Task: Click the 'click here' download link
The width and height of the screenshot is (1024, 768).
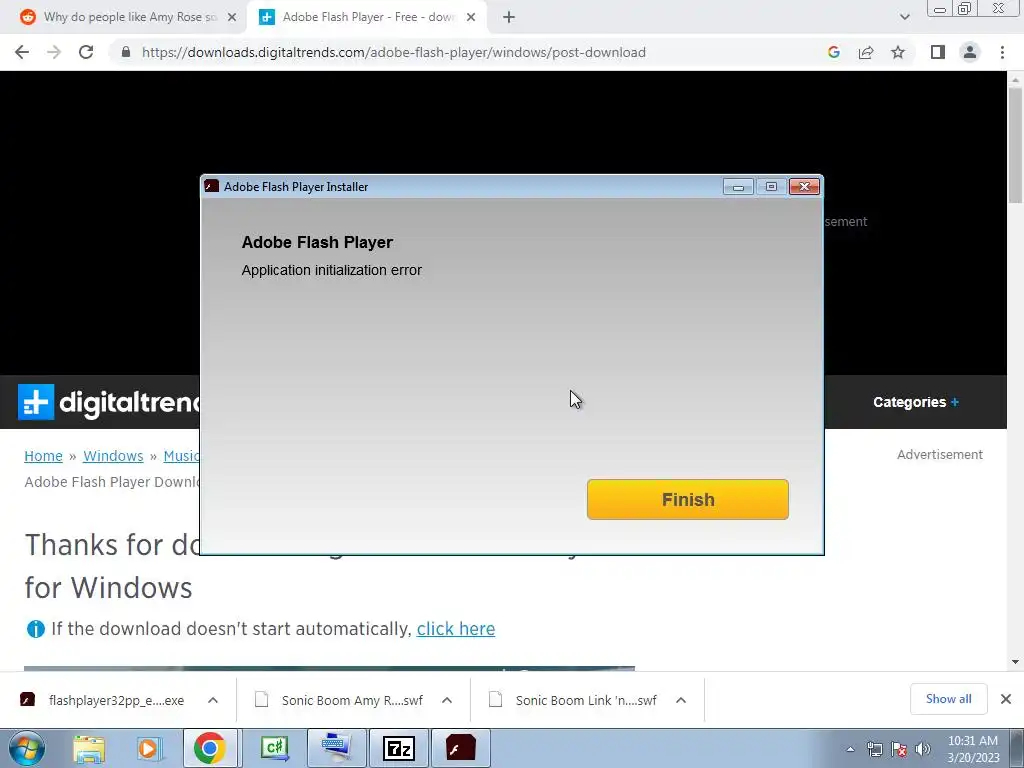Action: (x=456, y=629)
